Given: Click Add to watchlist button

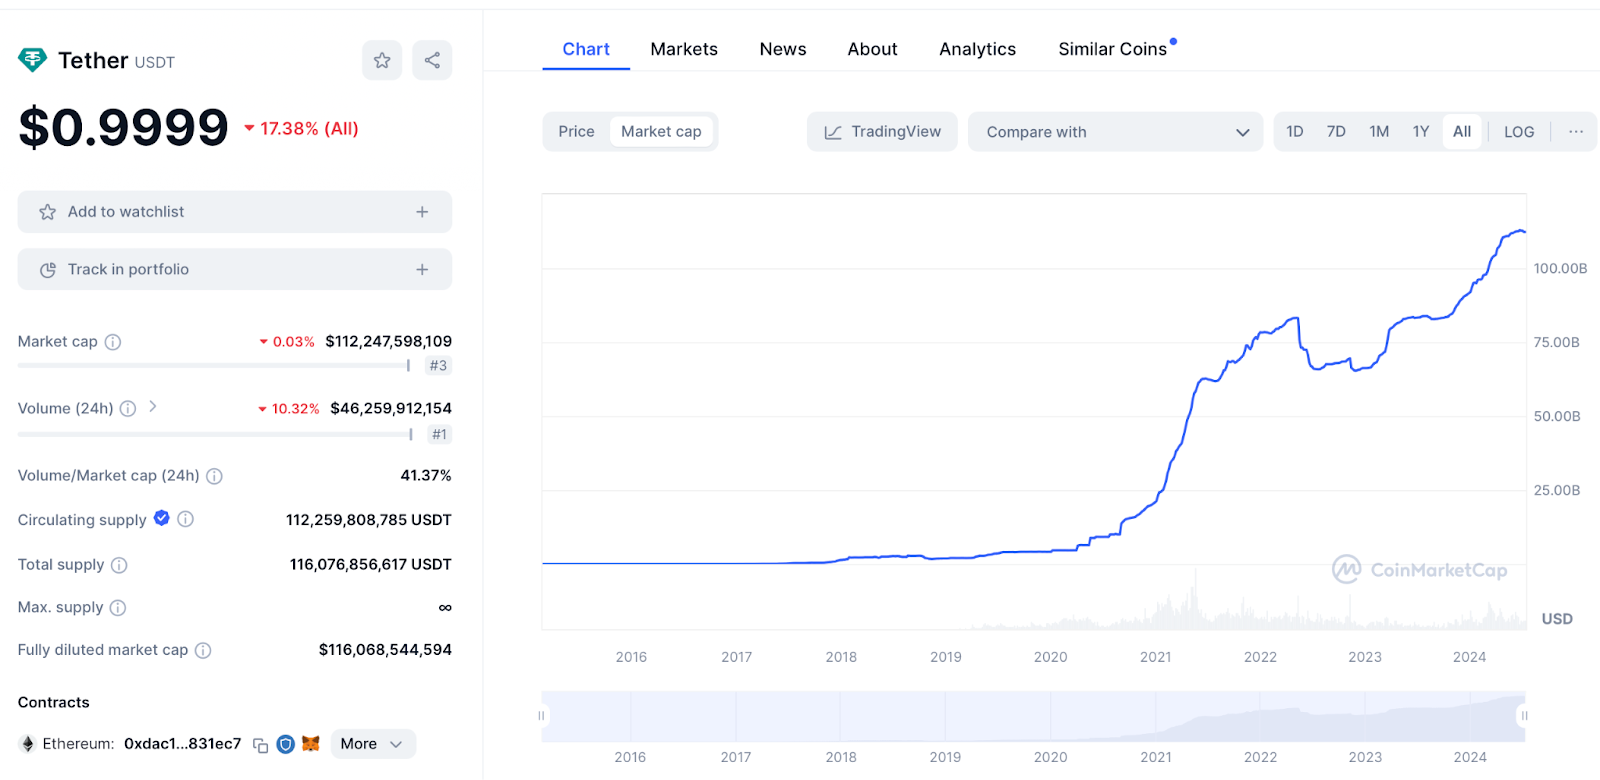Looking at the screenshot, I should (x=235, y=212).
